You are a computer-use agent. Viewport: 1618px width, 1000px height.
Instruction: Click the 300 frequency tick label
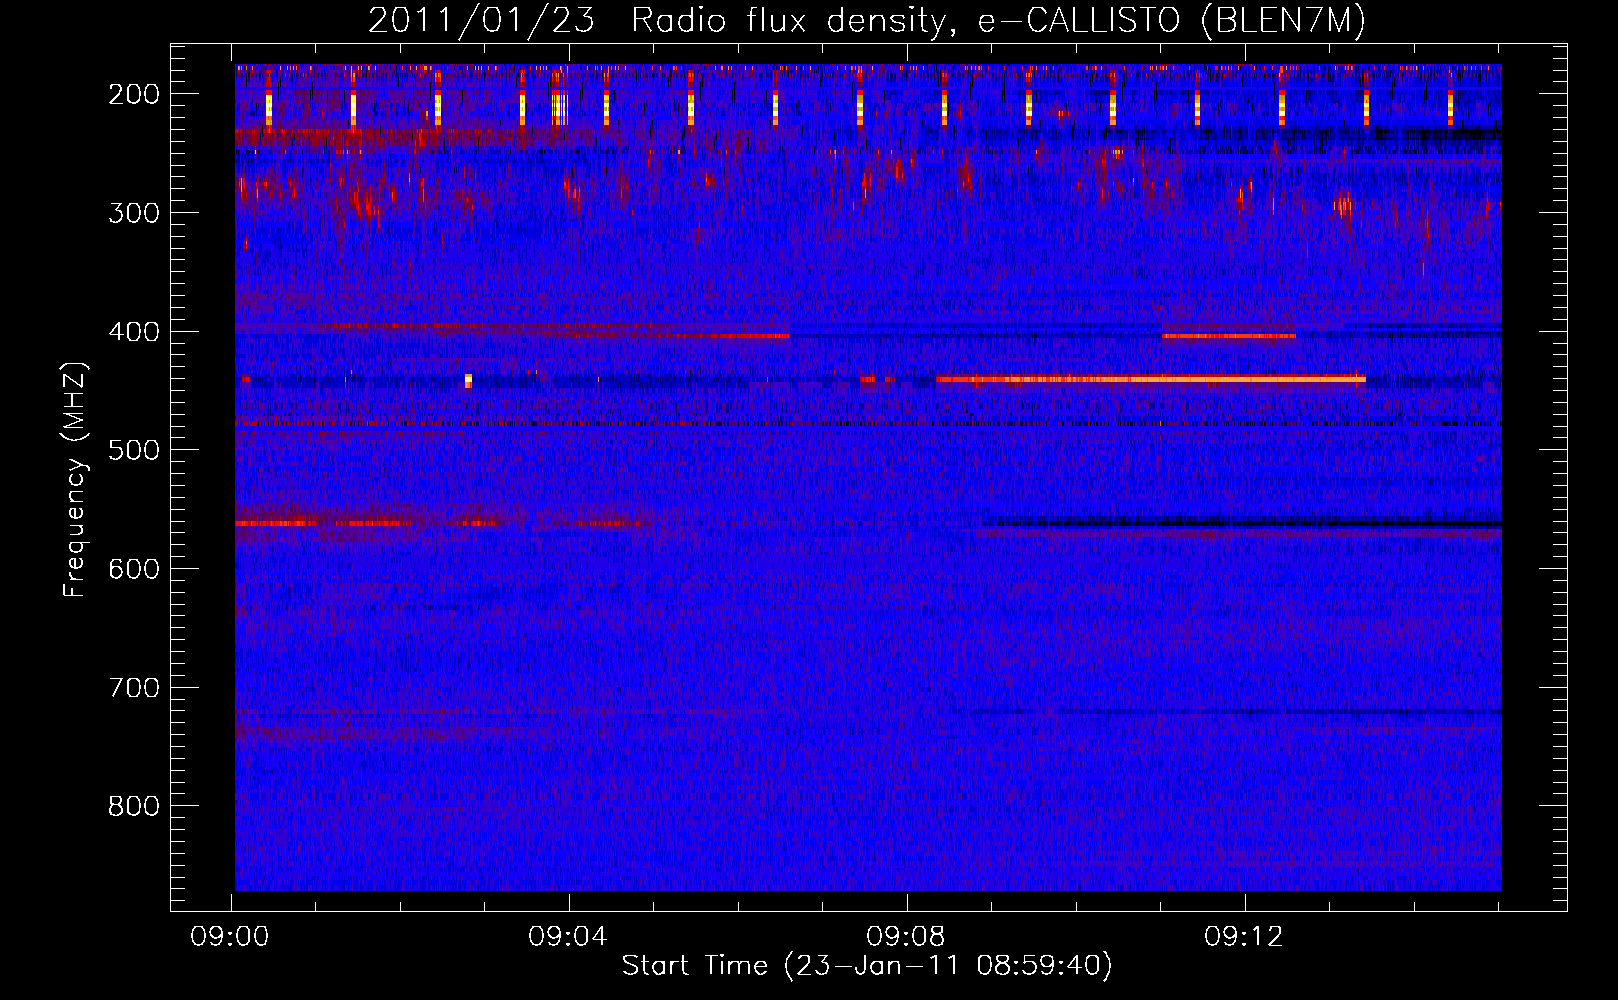pyautogui.click(x=134, y=213)
